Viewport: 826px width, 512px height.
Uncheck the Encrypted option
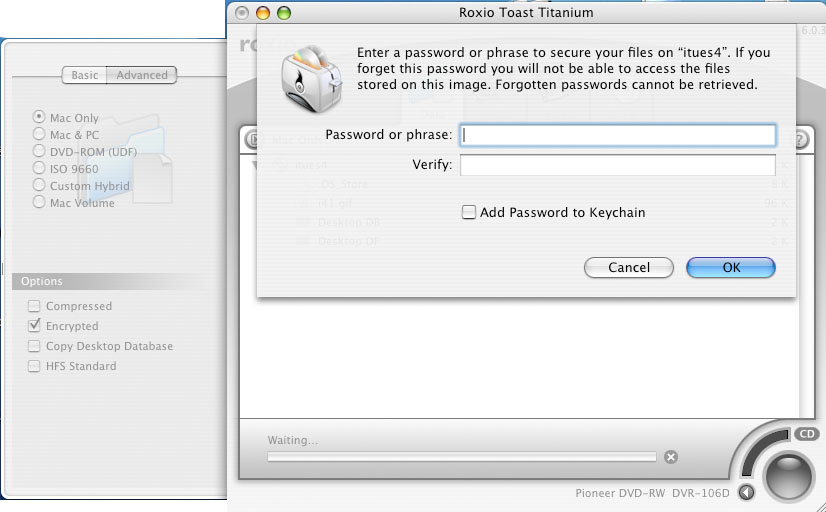coord(34,326)
